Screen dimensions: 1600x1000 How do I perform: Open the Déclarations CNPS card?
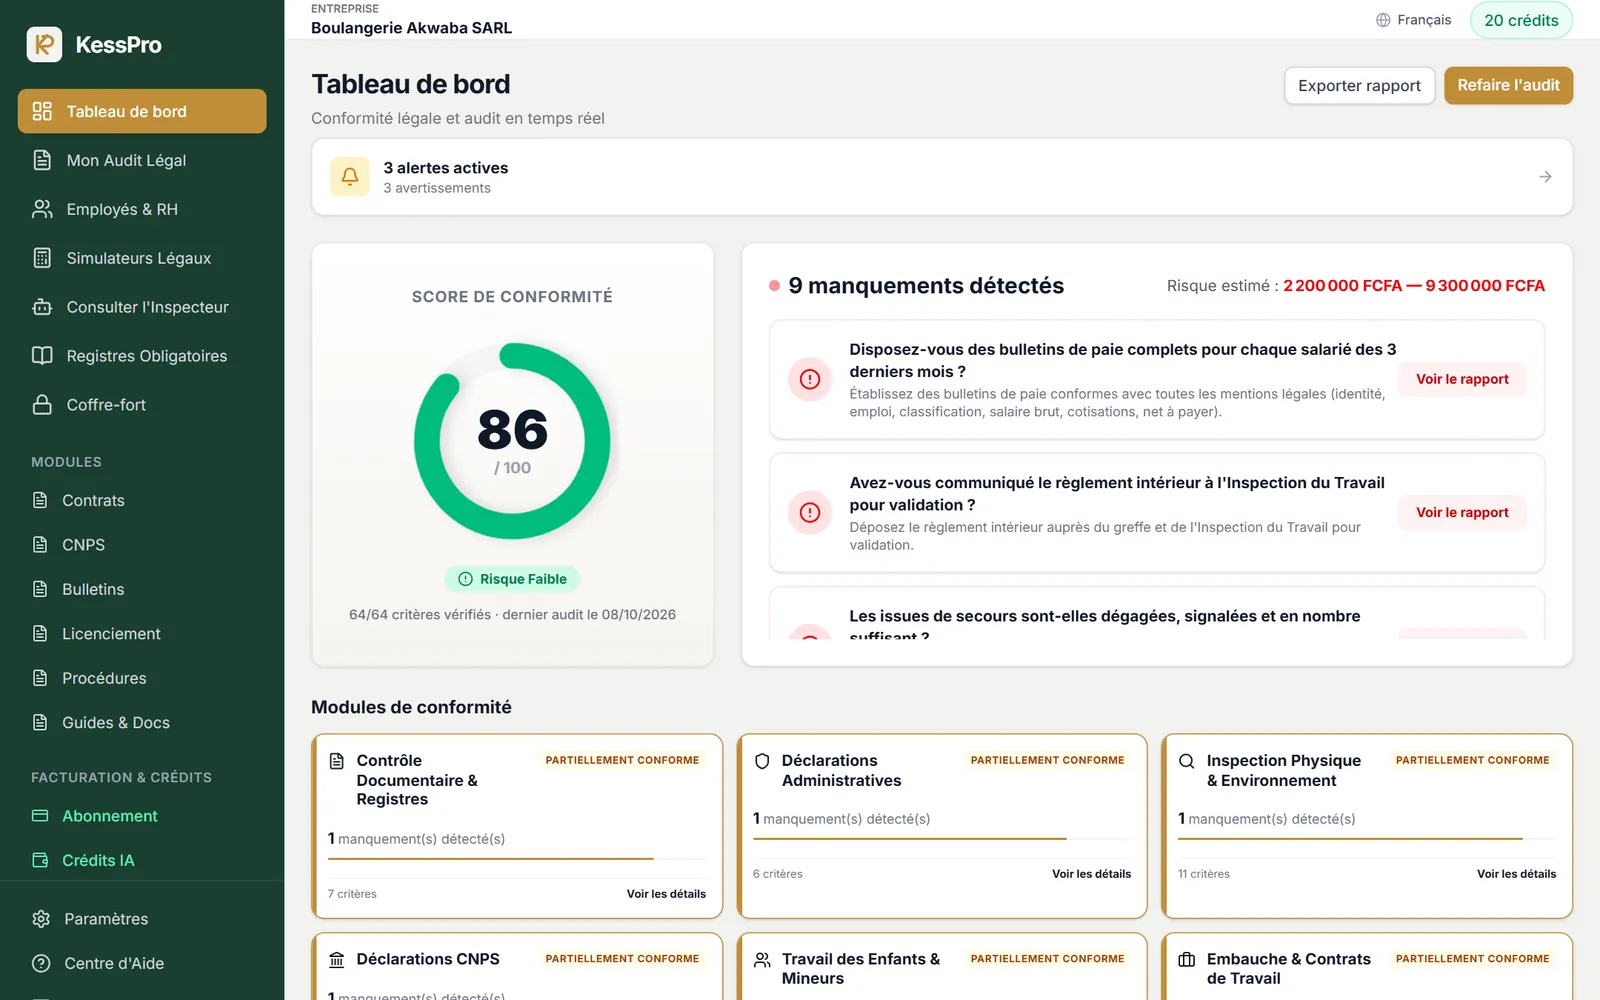pos(517,967)
